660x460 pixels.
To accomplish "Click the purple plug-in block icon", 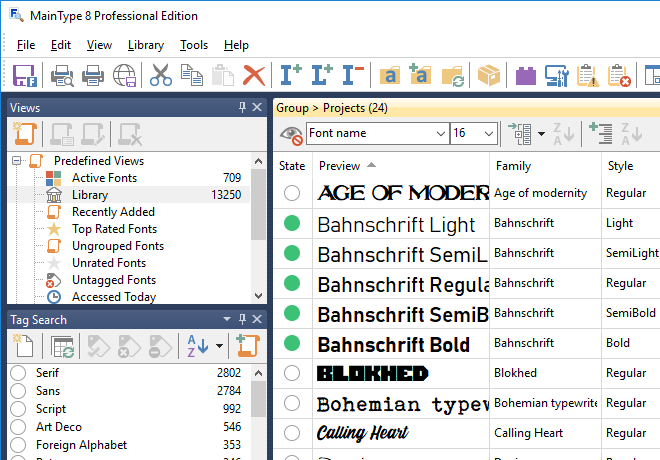I will point(525,75).
